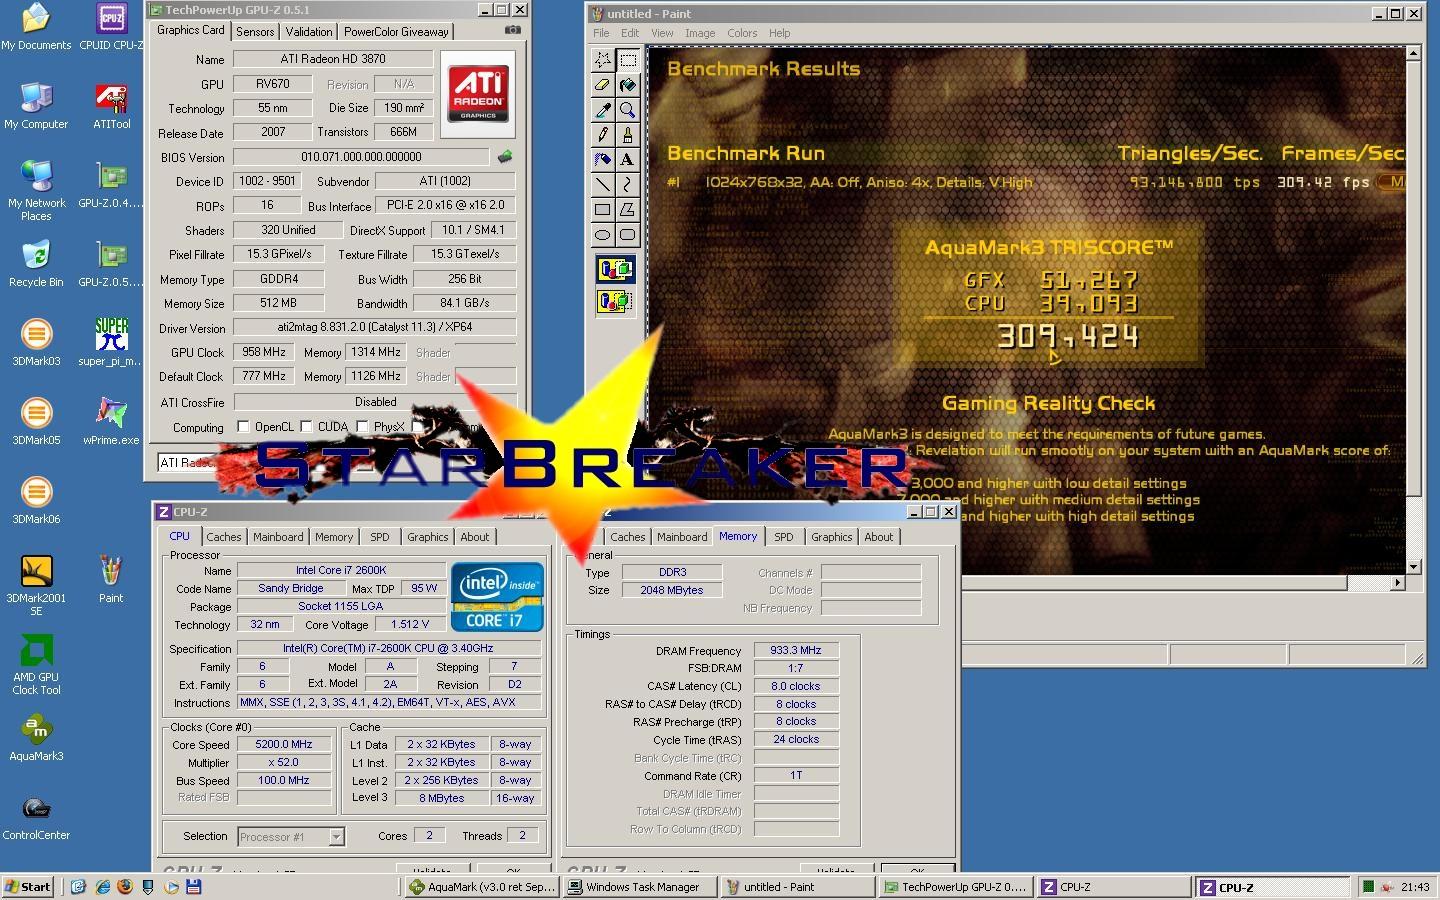Launch Internet Explorer from quick launch
Viewport: 1440px width, 900px height.
102,887
